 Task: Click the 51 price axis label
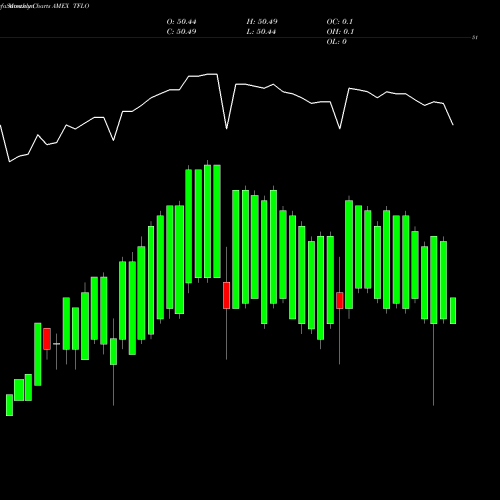(475, 38)
